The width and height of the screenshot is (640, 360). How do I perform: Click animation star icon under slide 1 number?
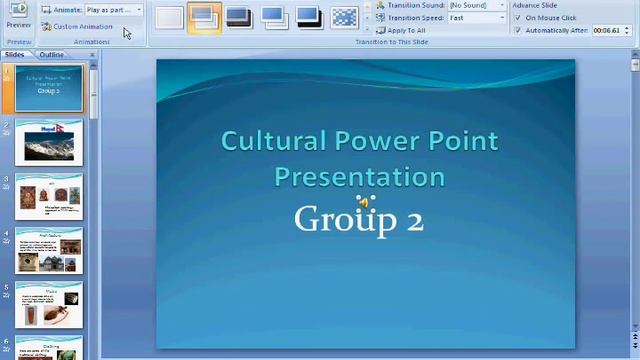pyautogui.click(x=7, y=78)
